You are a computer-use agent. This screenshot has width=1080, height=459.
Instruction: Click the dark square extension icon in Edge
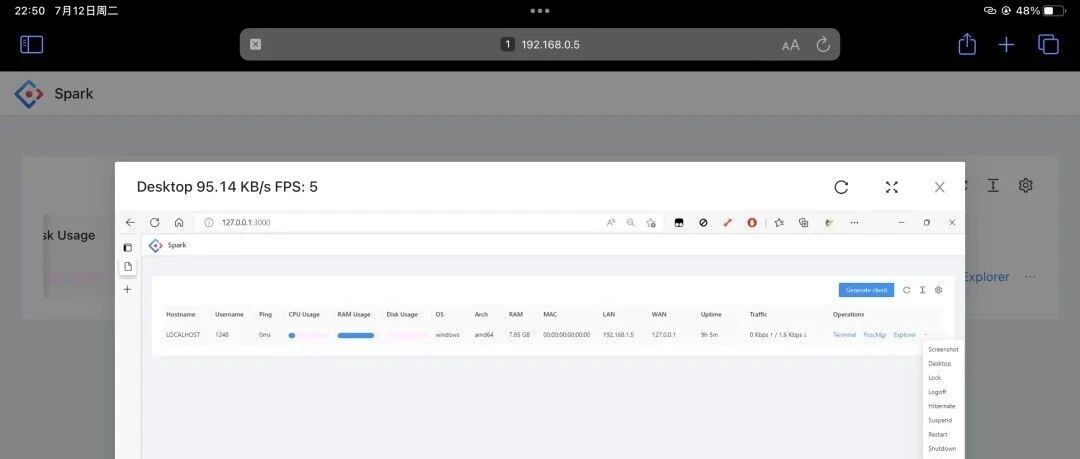pyautogui.click(x=678, y=223)
